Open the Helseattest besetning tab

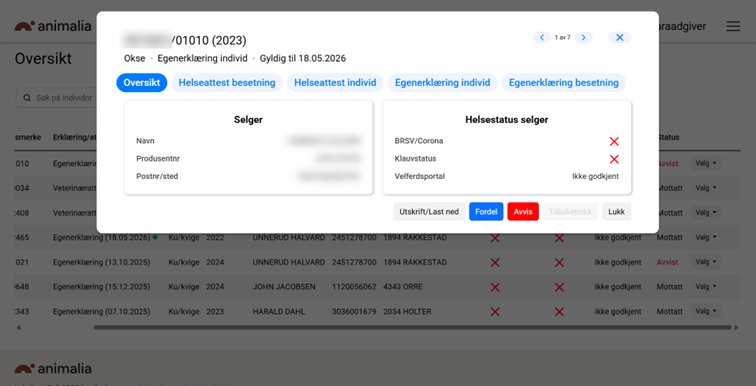(227, 83)
